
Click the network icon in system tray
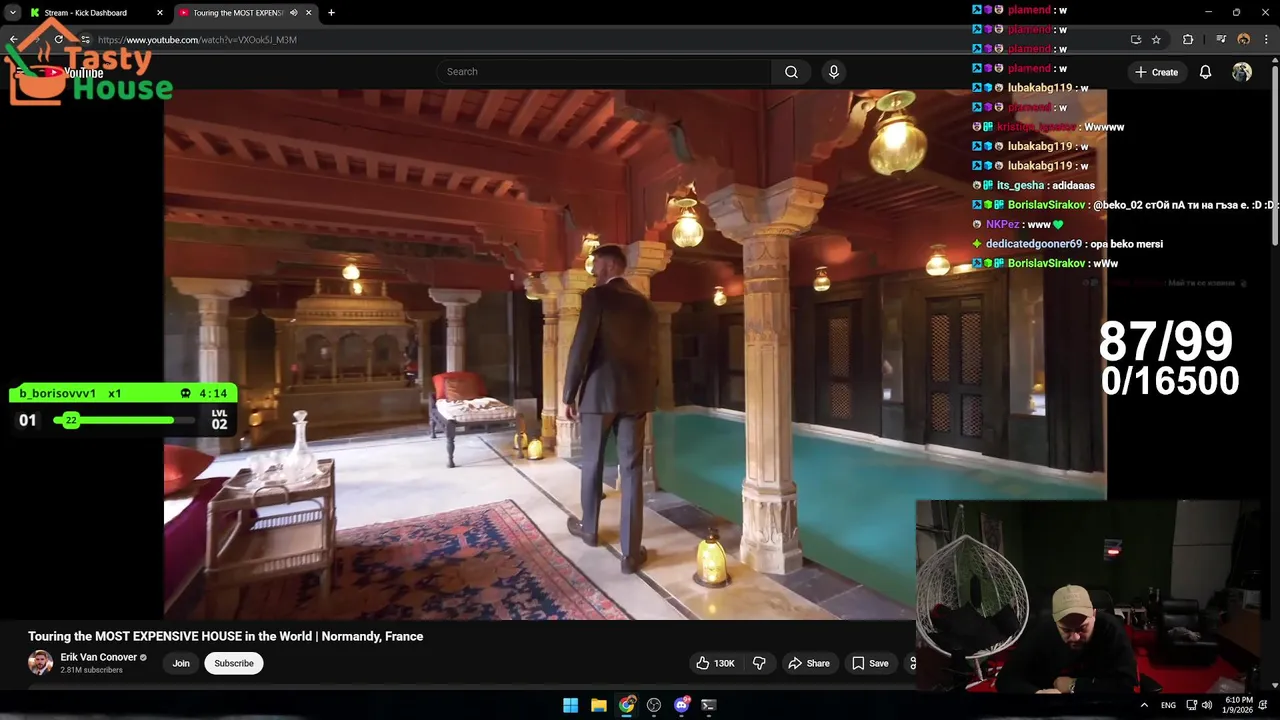pos(1191,705)
